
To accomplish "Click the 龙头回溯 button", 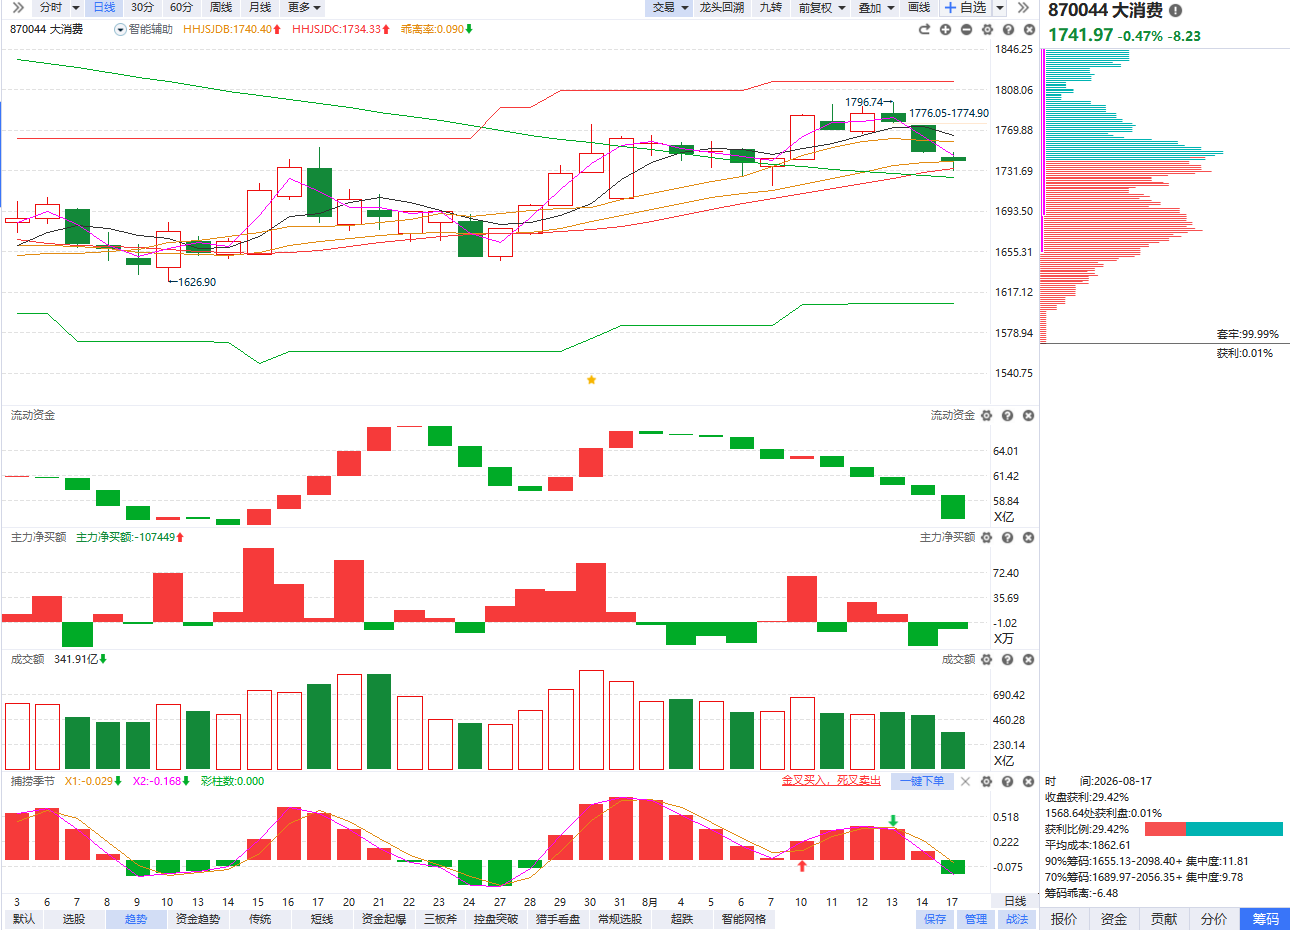I will 722,8.
